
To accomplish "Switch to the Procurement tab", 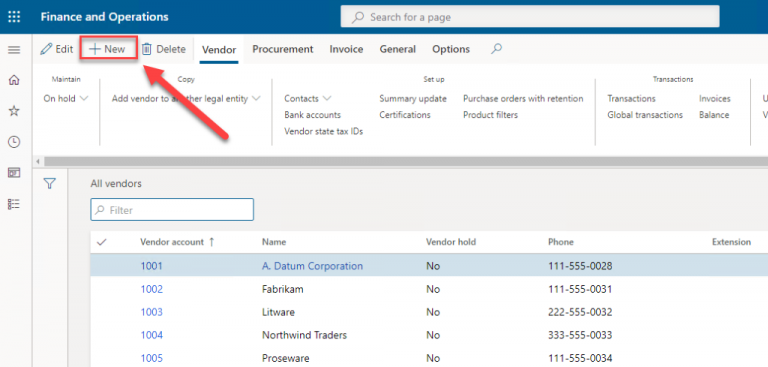I will pos(283,49).
